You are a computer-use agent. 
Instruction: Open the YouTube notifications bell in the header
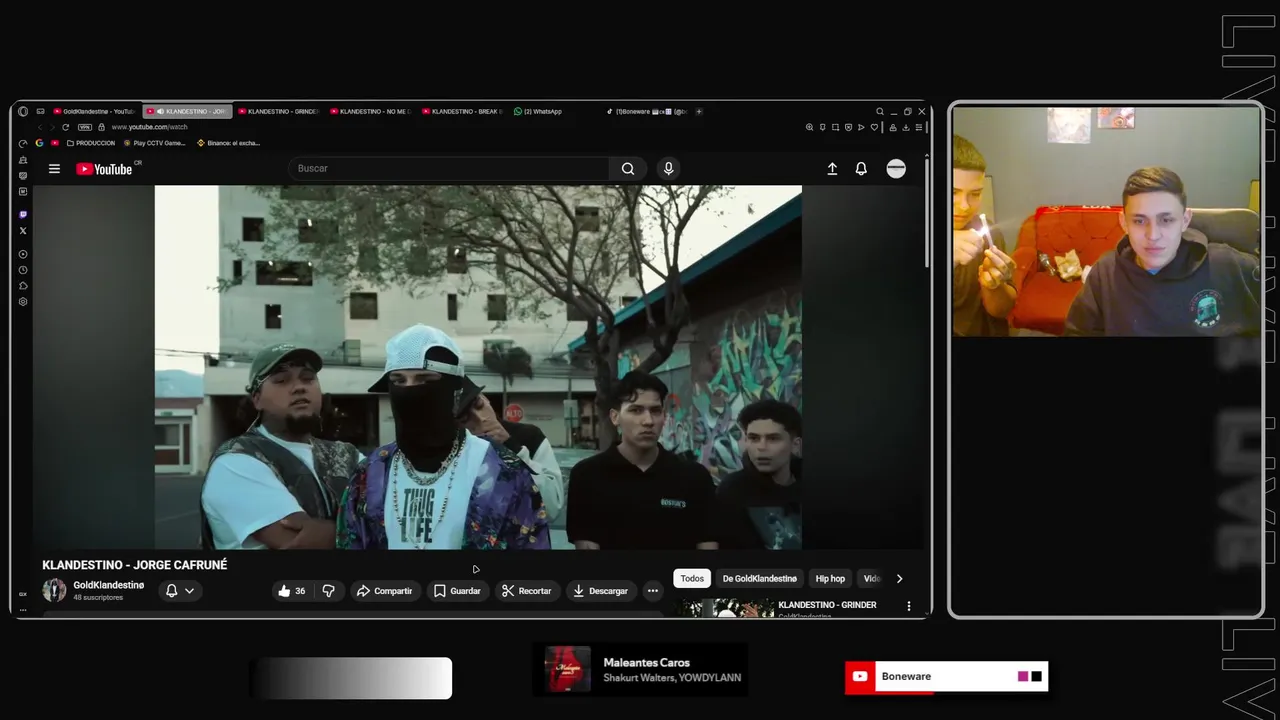click(x=861, y=169)
